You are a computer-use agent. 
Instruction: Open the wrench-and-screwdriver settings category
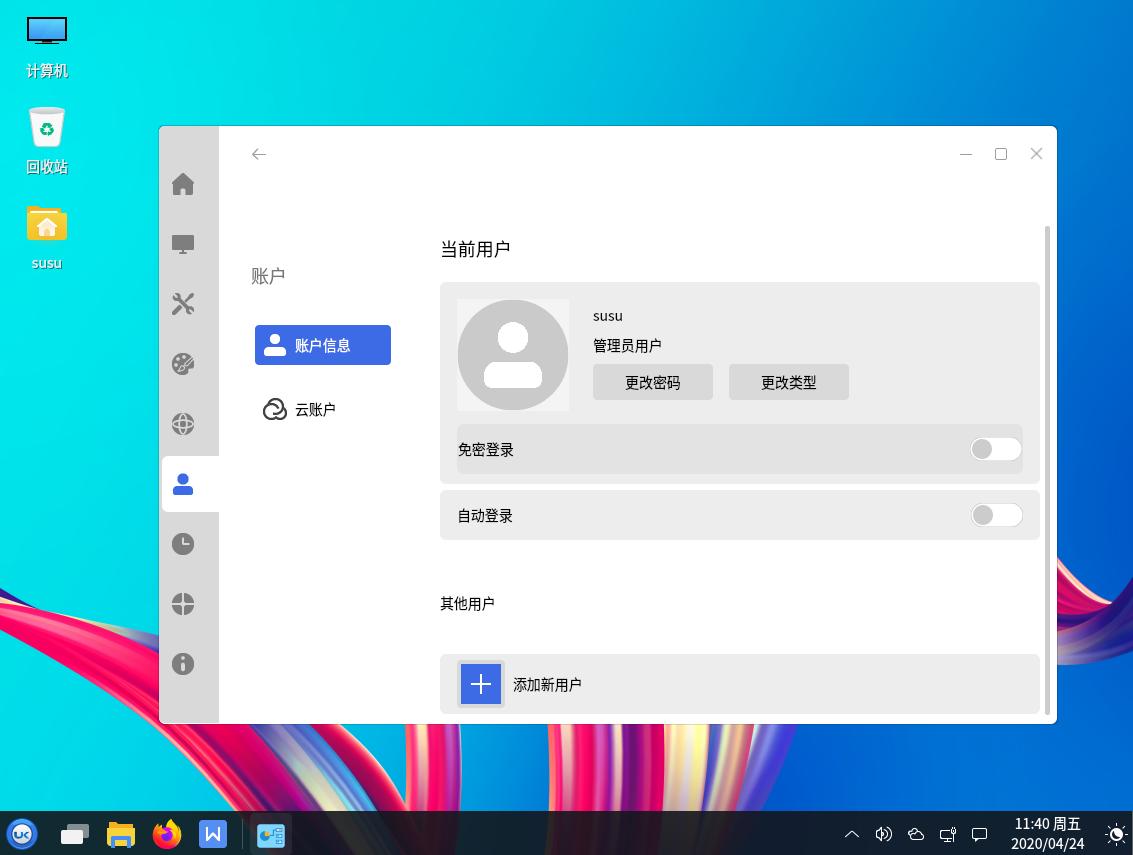pyautogui.click(x=183, y=304)
